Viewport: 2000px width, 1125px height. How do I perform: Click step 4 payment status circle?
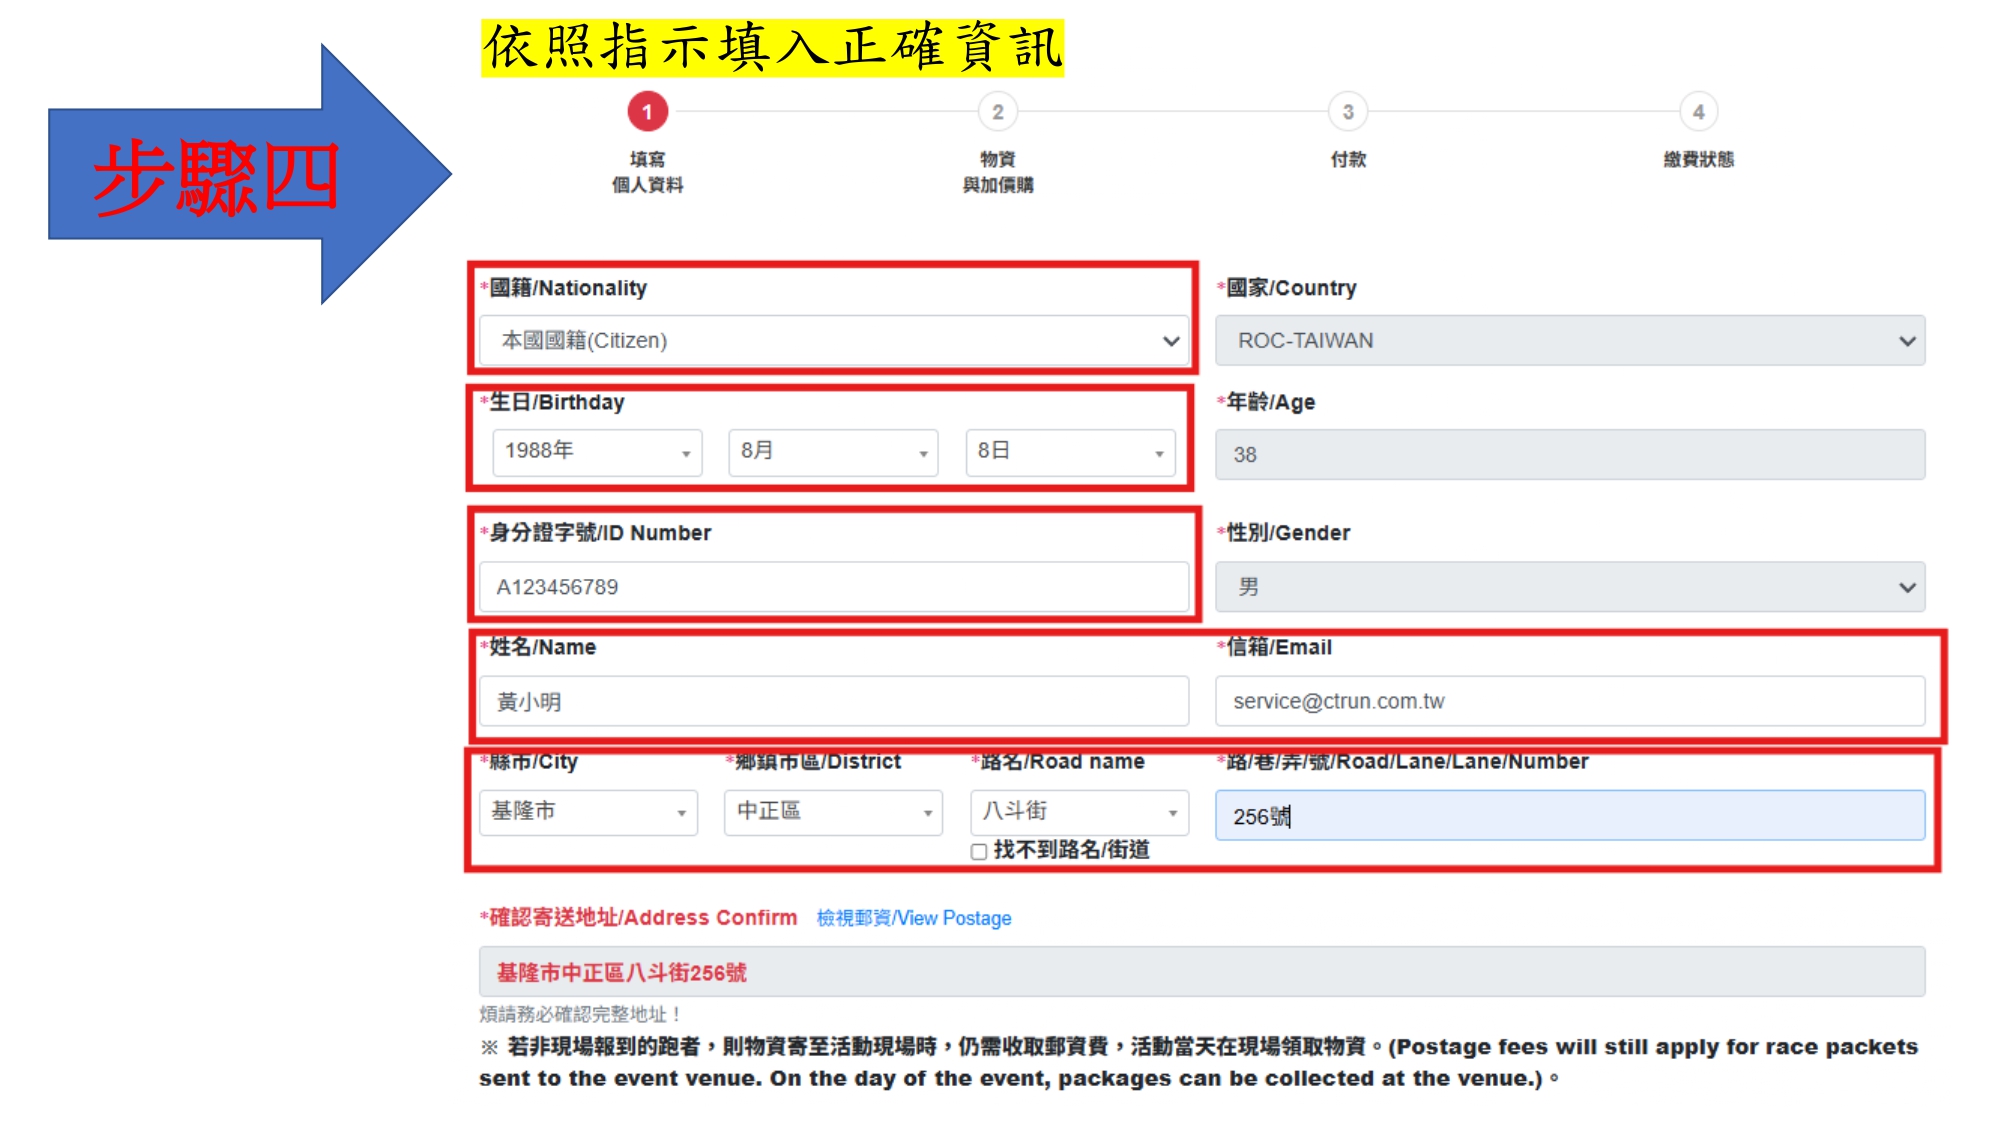click(1698, 112)
